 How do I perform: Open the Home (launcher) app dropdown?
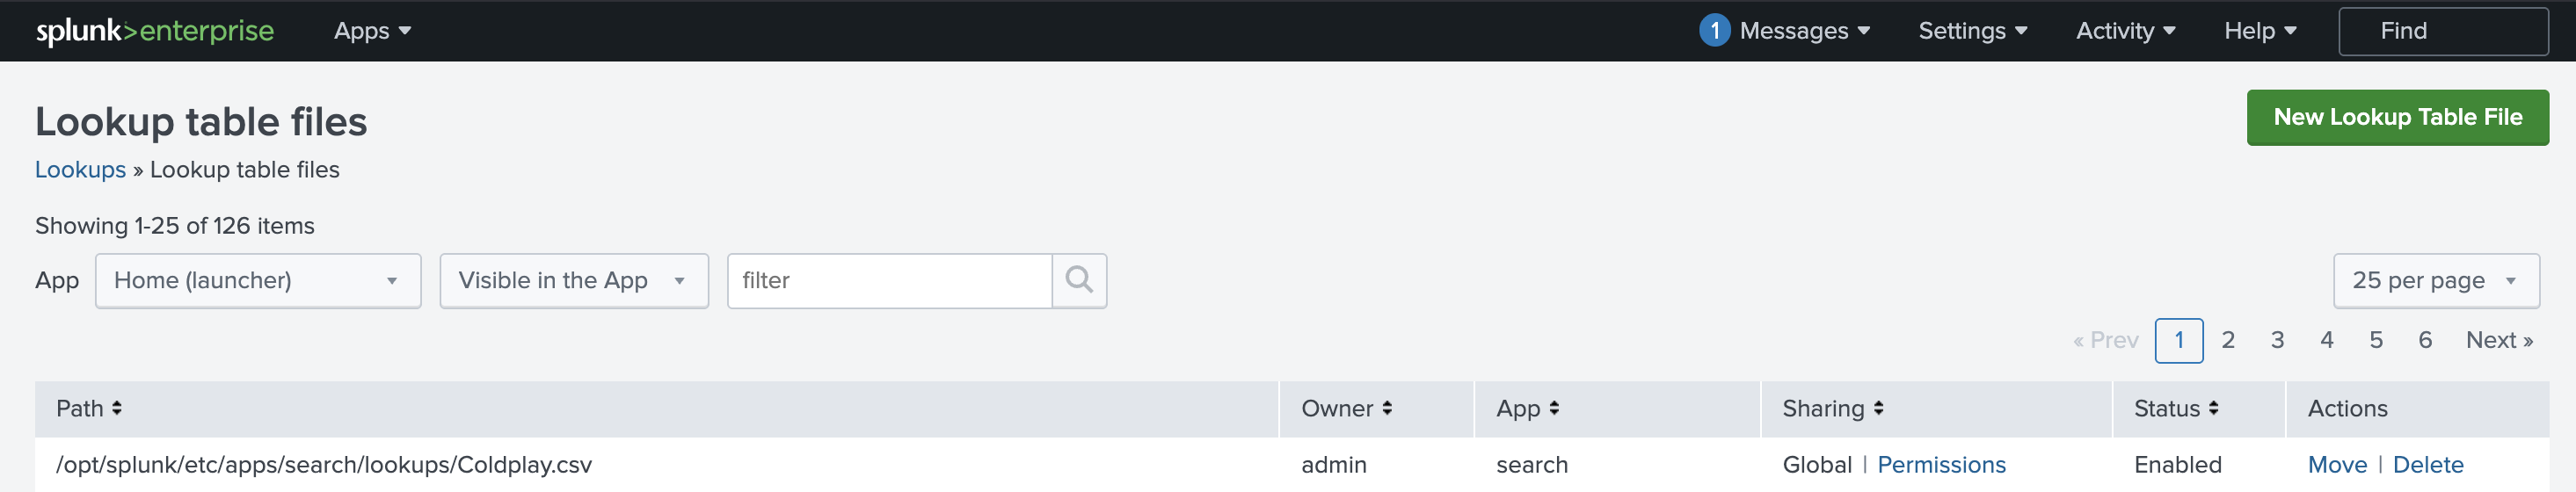click(x=257, y=280)
